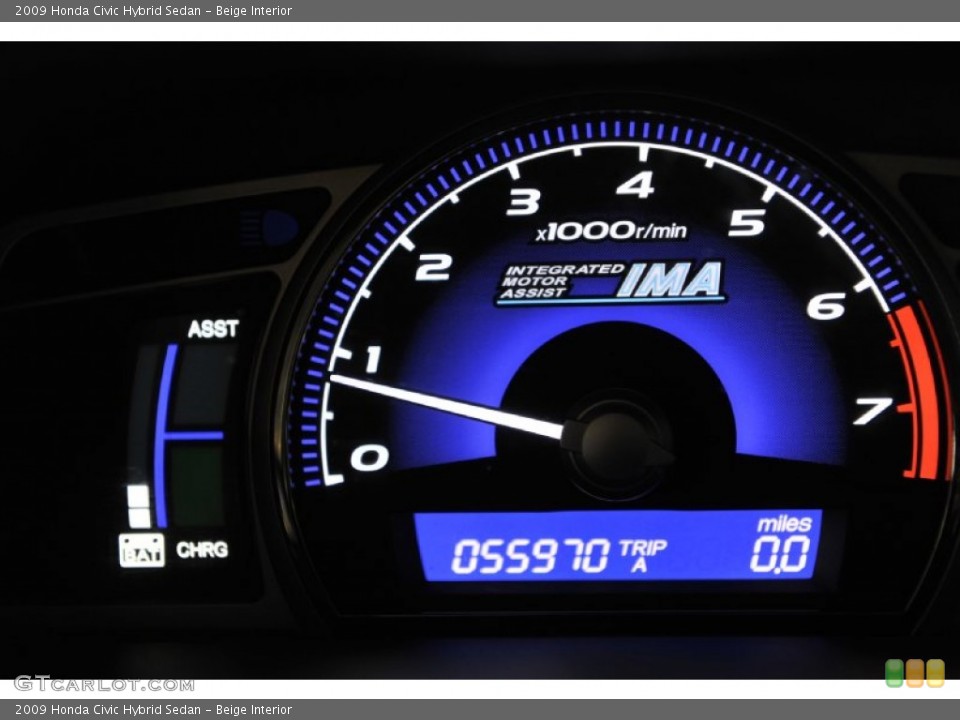Click the ASST label on the gauge

coord(212,329)
